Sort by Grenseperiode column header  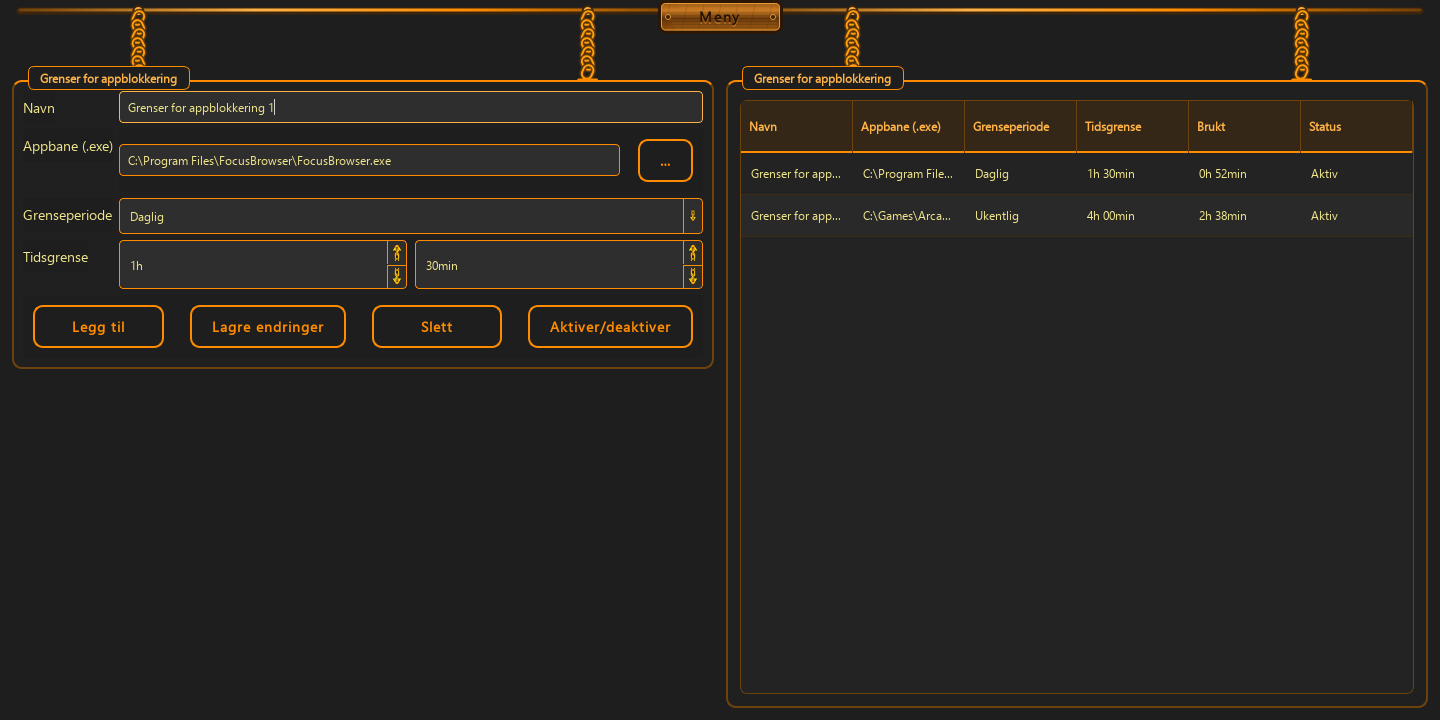[x=1021, y=126]
